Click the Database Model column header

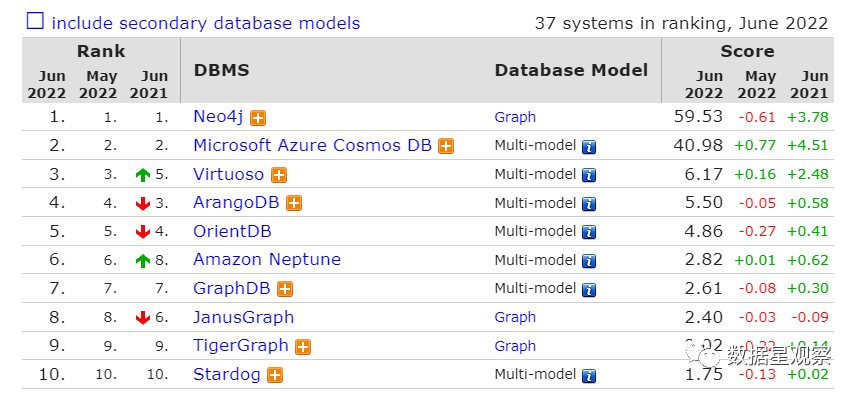pyautogui.click(x=571, y=70)
